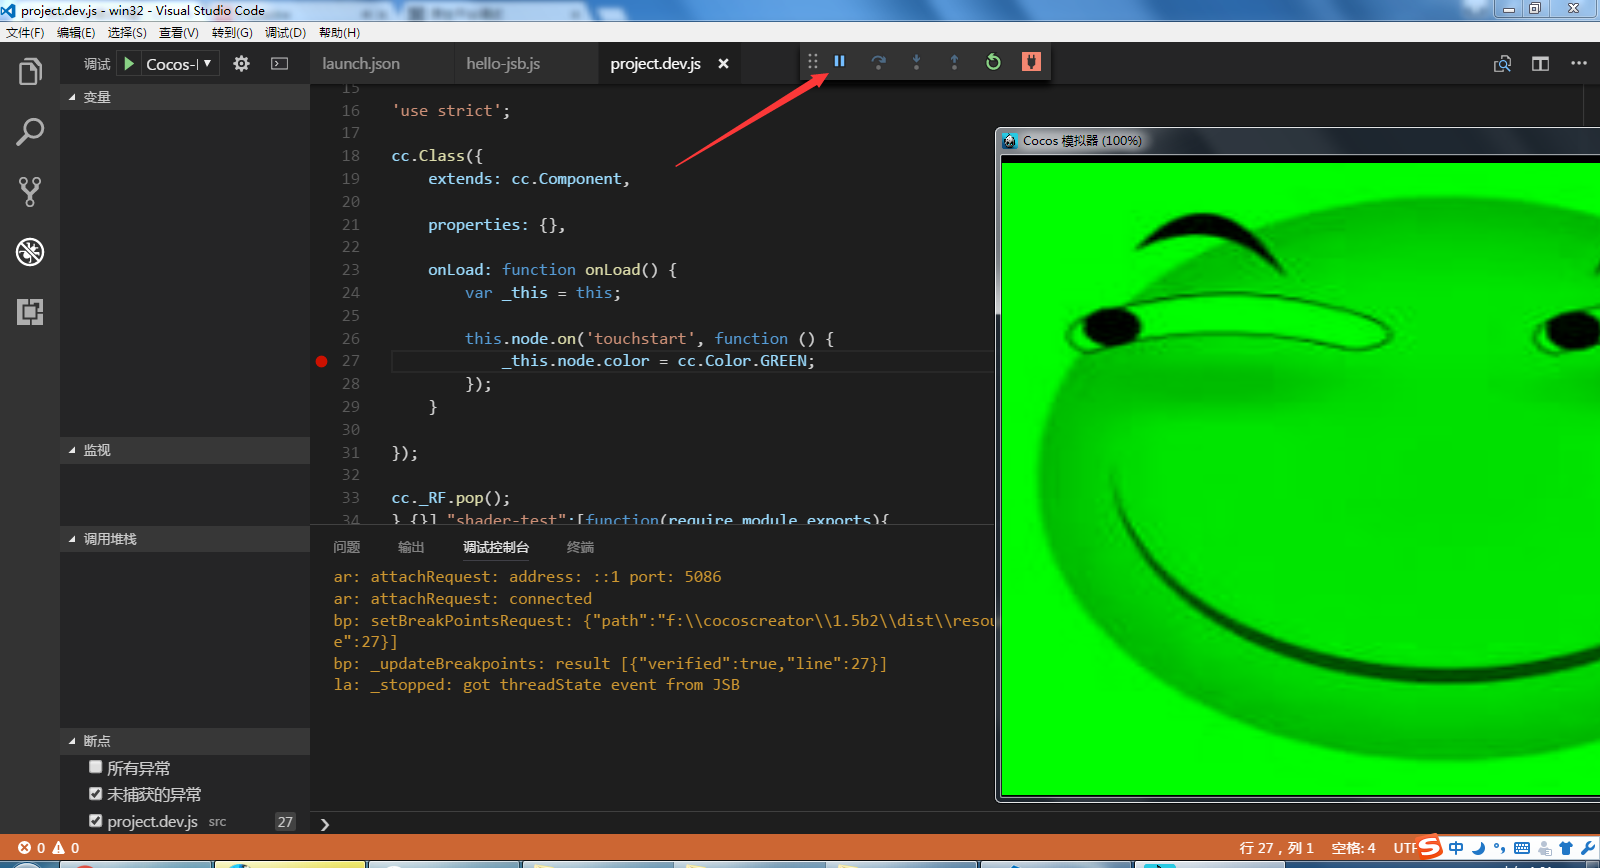The height and width of the screenshot is (868, 1600).
Task: Start debugging with green play button
Action: point(129,63)
